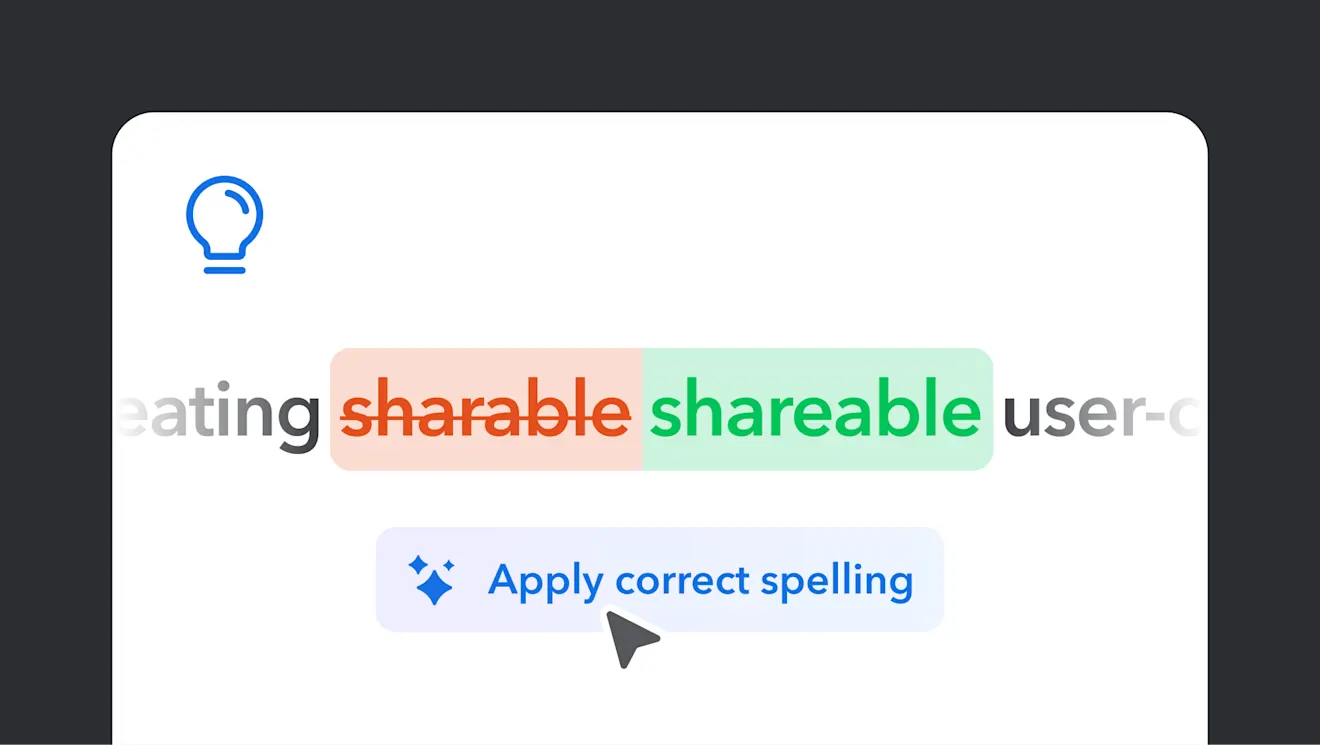Click the faded "user-c" text
Screen dimensions: 1320x745
(x=1095, y=411)
